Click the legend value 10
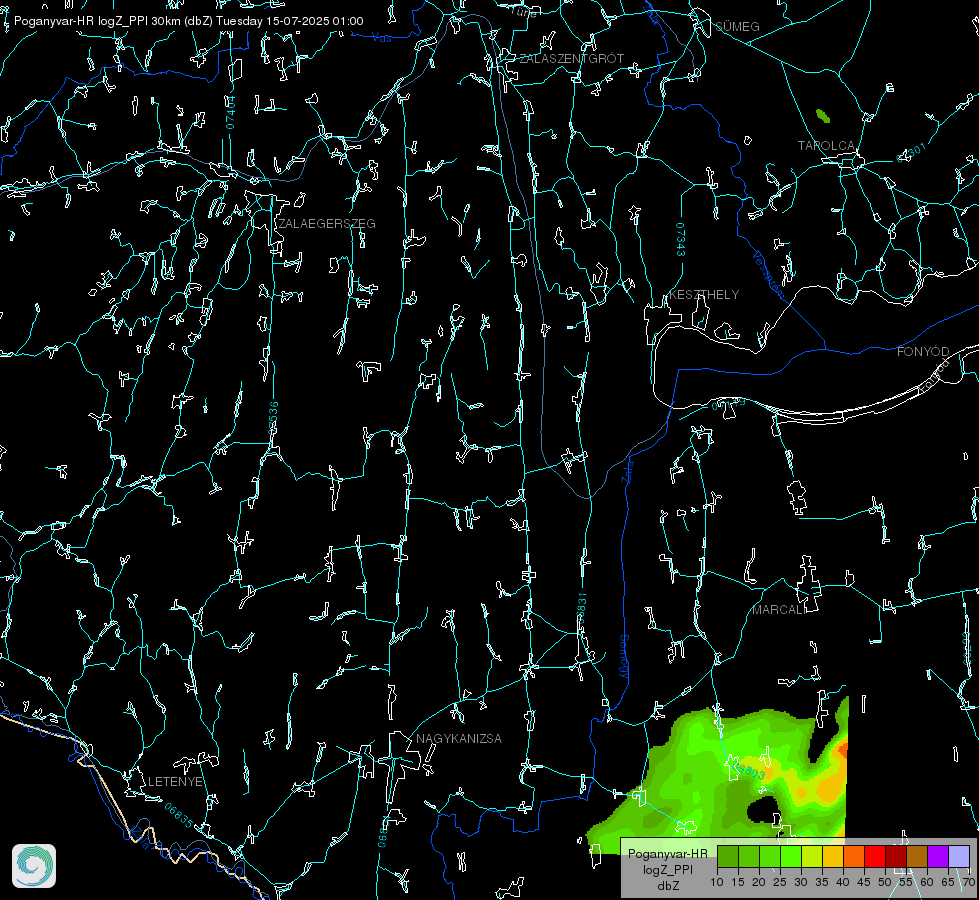979x900 pixels. (x=717, y=883)
